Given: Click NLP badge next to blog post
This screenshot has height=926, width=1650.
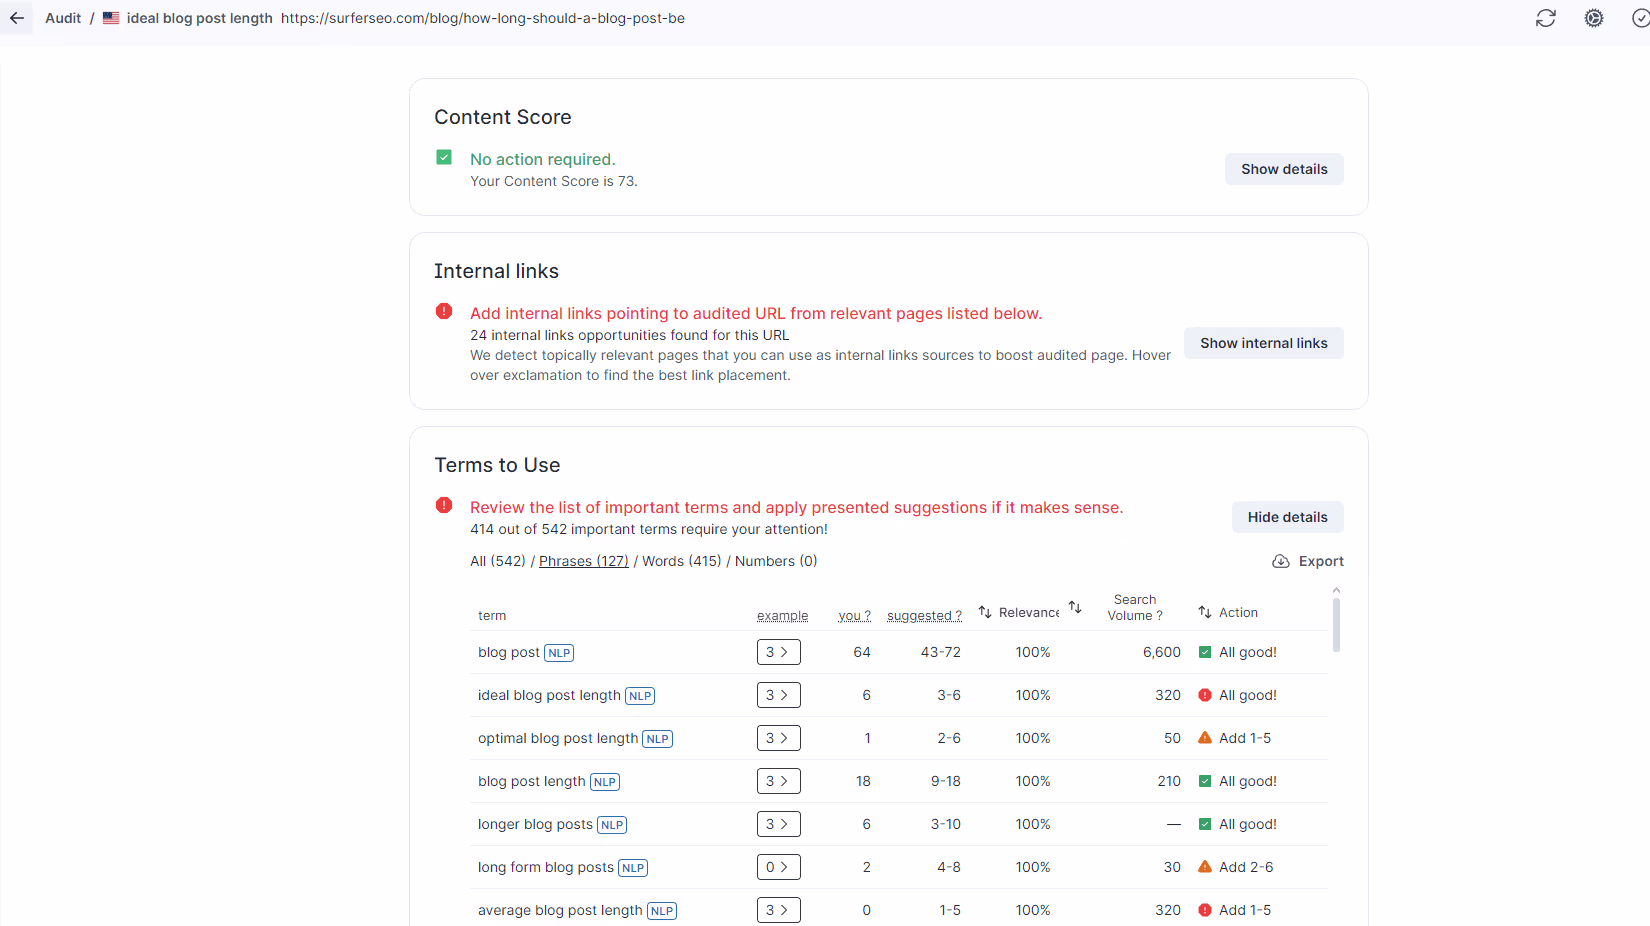Looking at the screenshot, I should pyautogui.click(x=559, y=653).
